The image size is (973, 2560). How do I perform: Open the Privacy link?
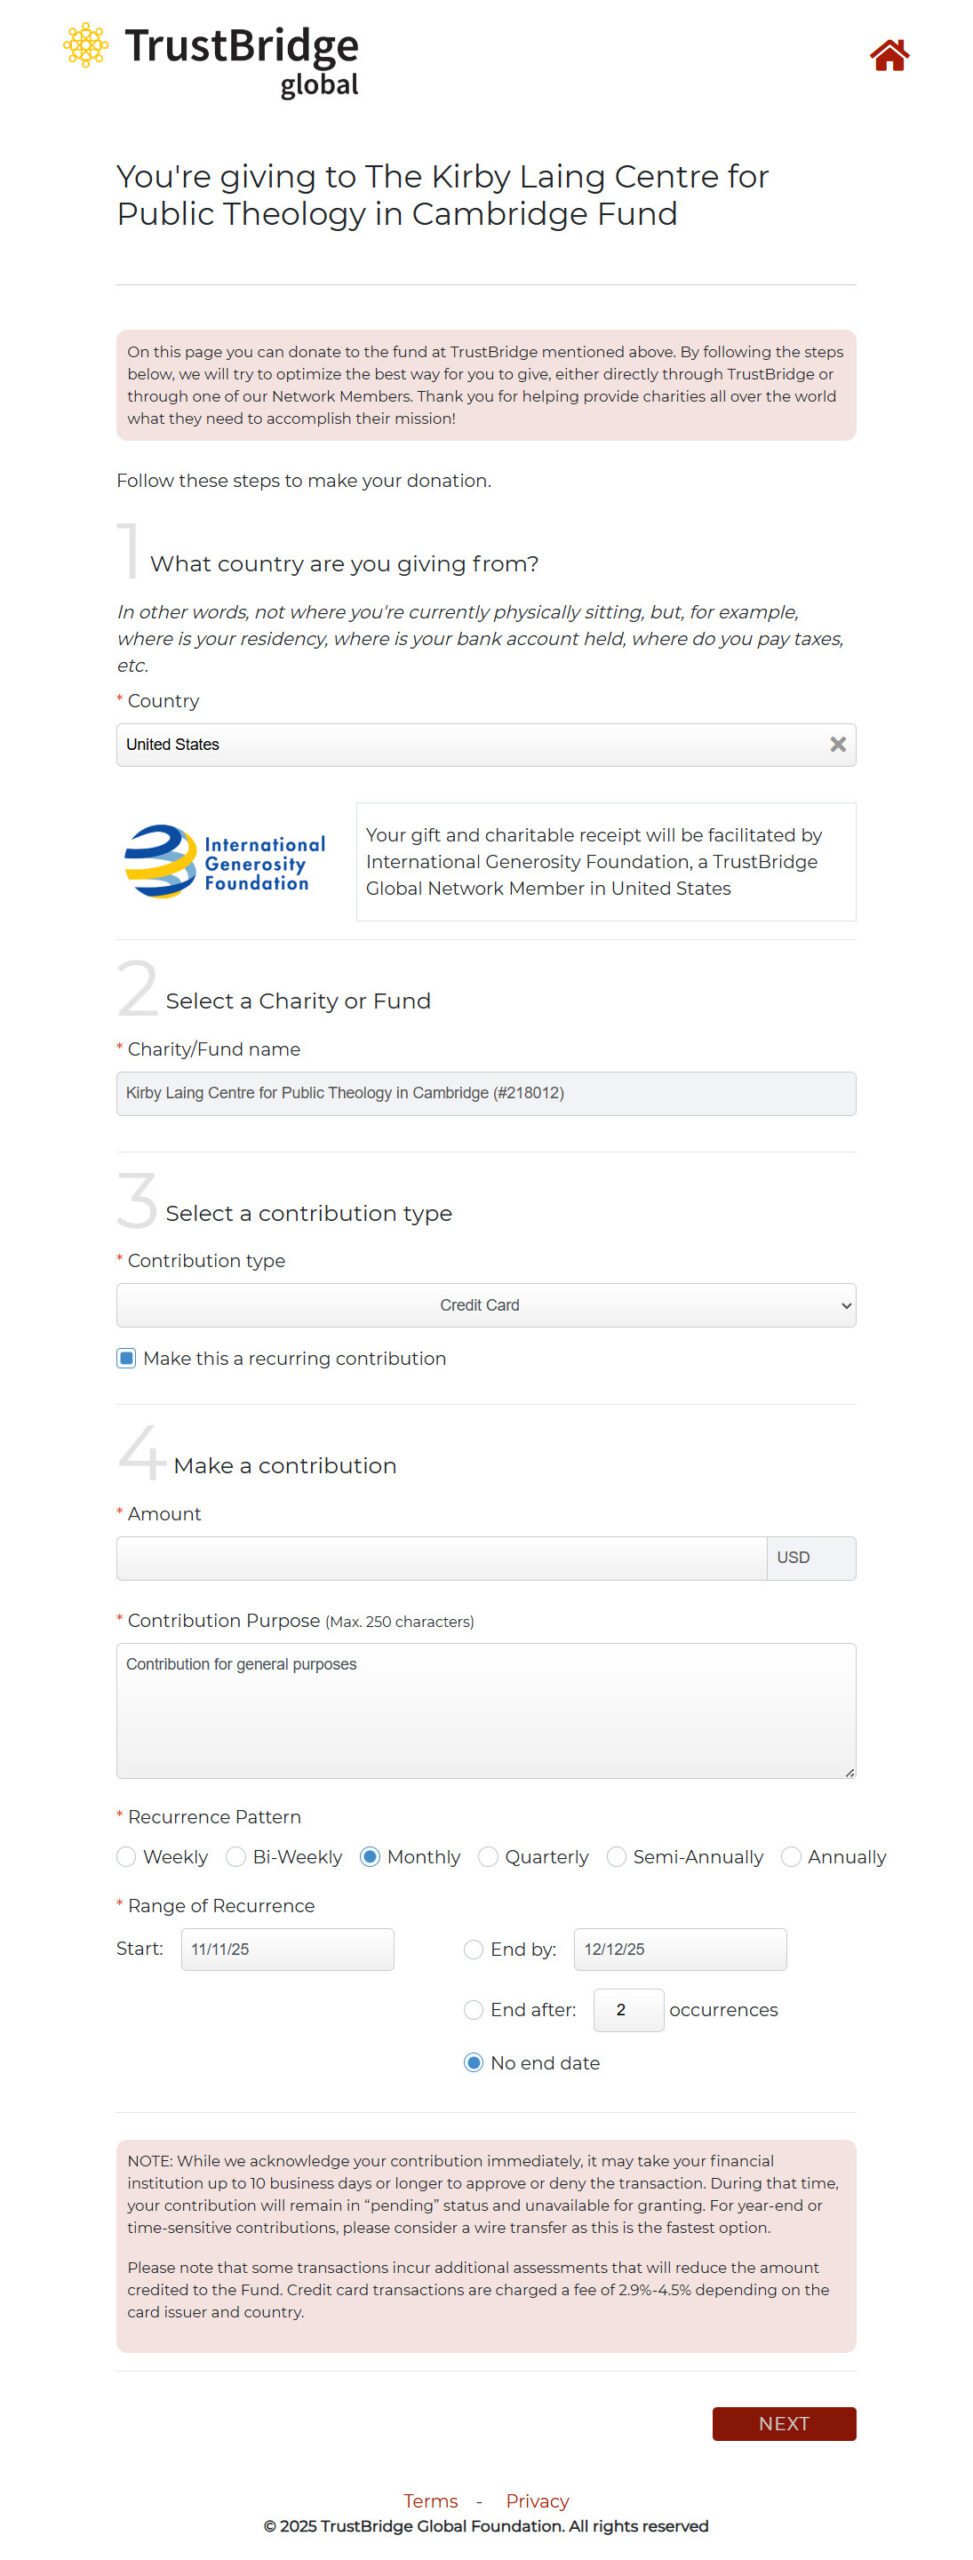point(537,2500)
